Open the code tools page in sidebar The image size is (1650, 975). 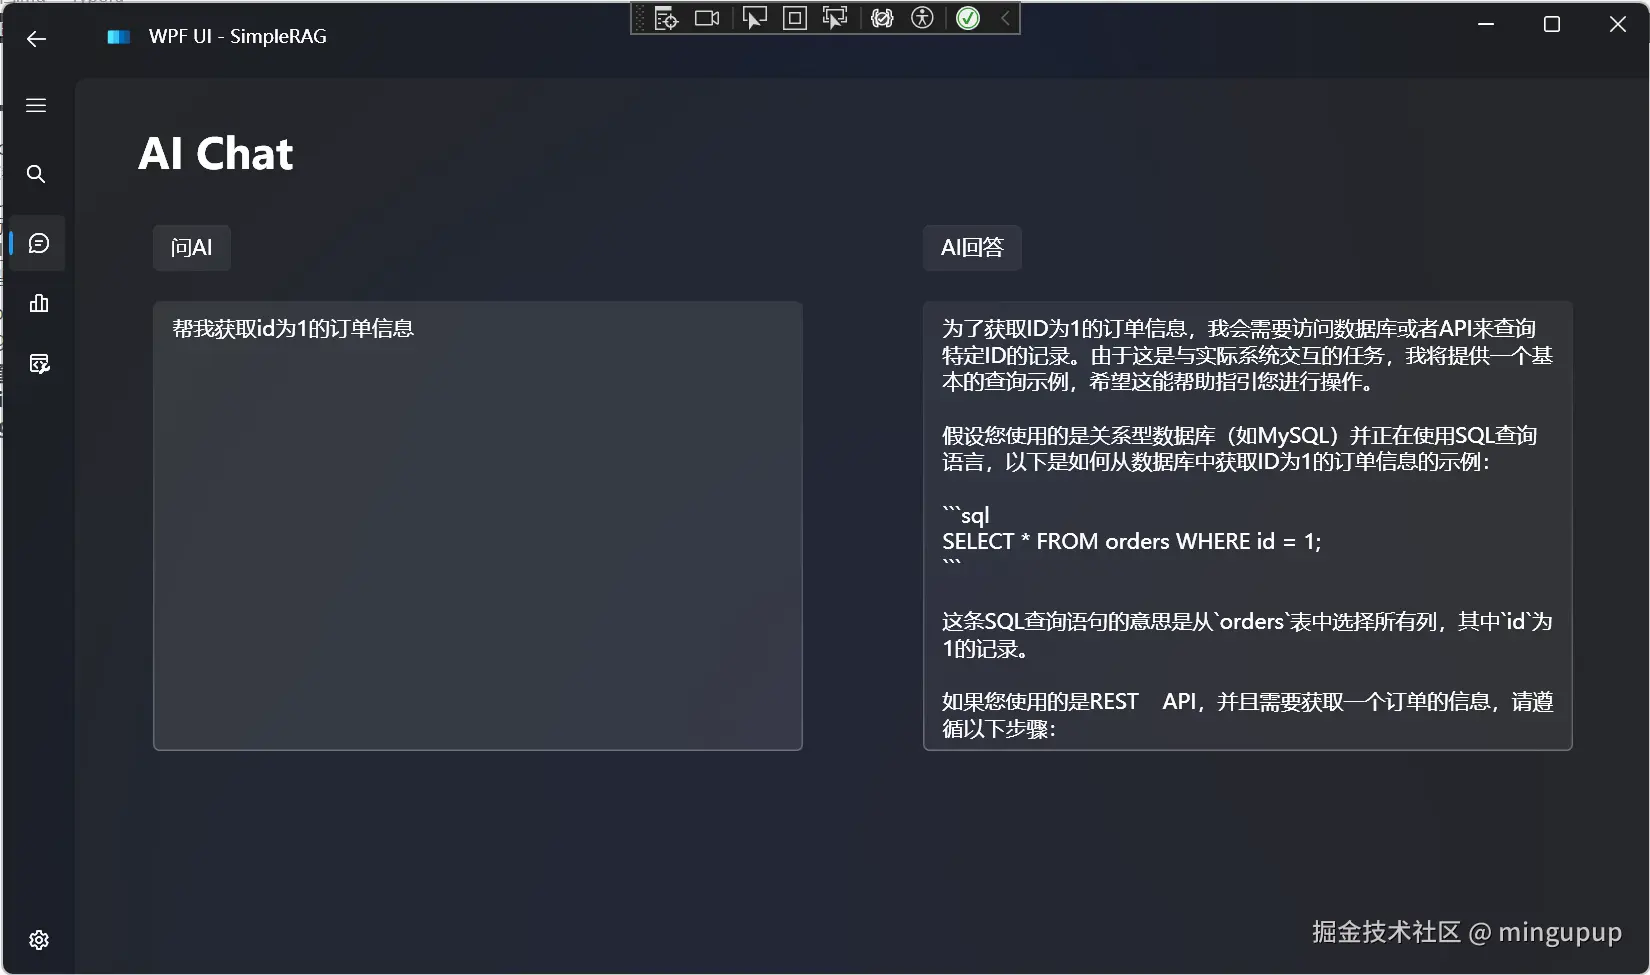point(39,363)
